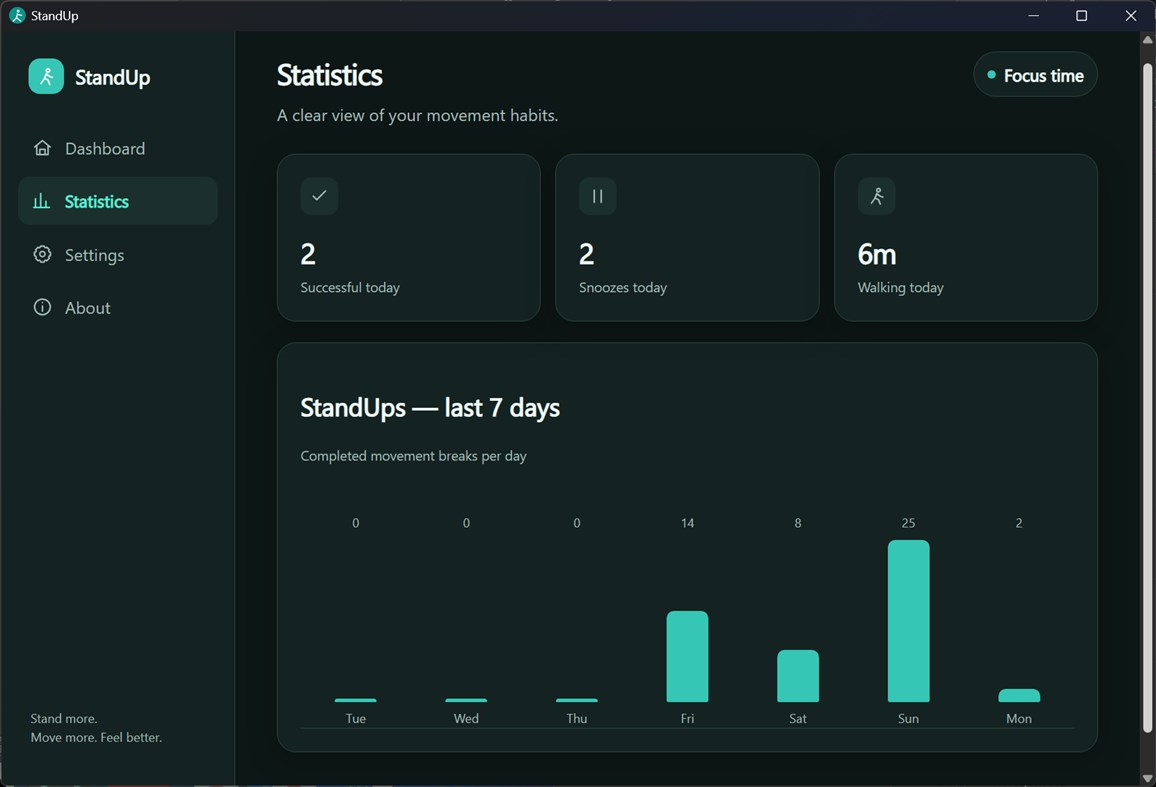This screenshot has width=1156, height=787.
Task: Click the Completed movement breaks per day subtitle
Action: pos(414,456)
